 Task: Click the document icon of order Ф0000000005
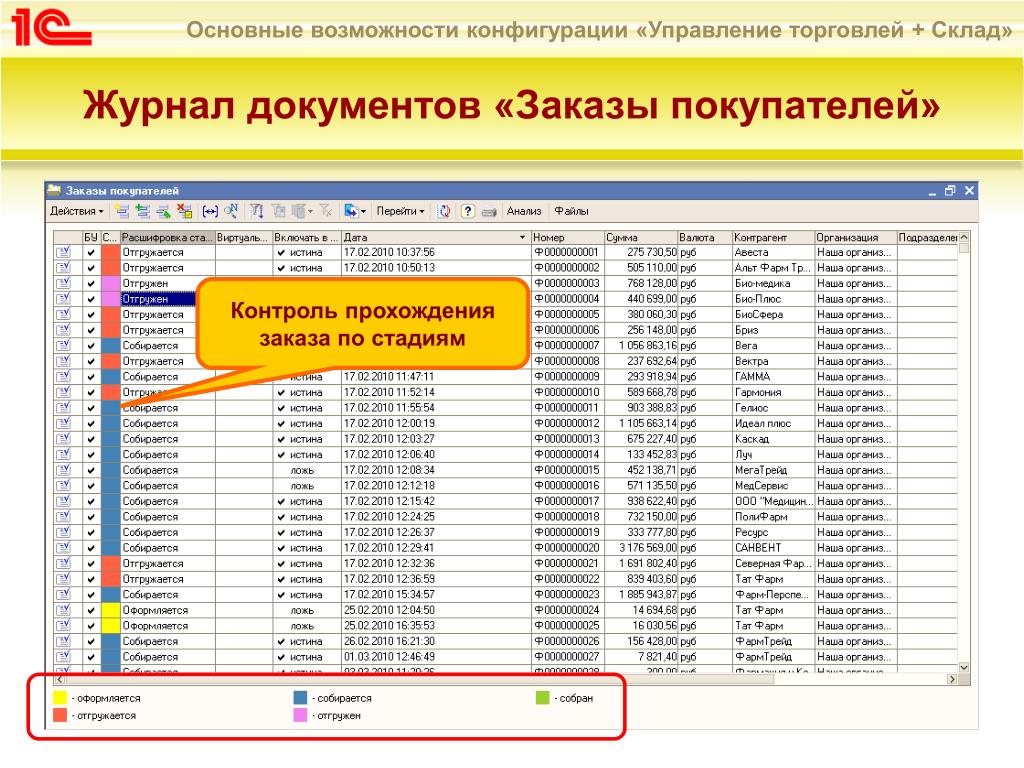coord(63,314)
